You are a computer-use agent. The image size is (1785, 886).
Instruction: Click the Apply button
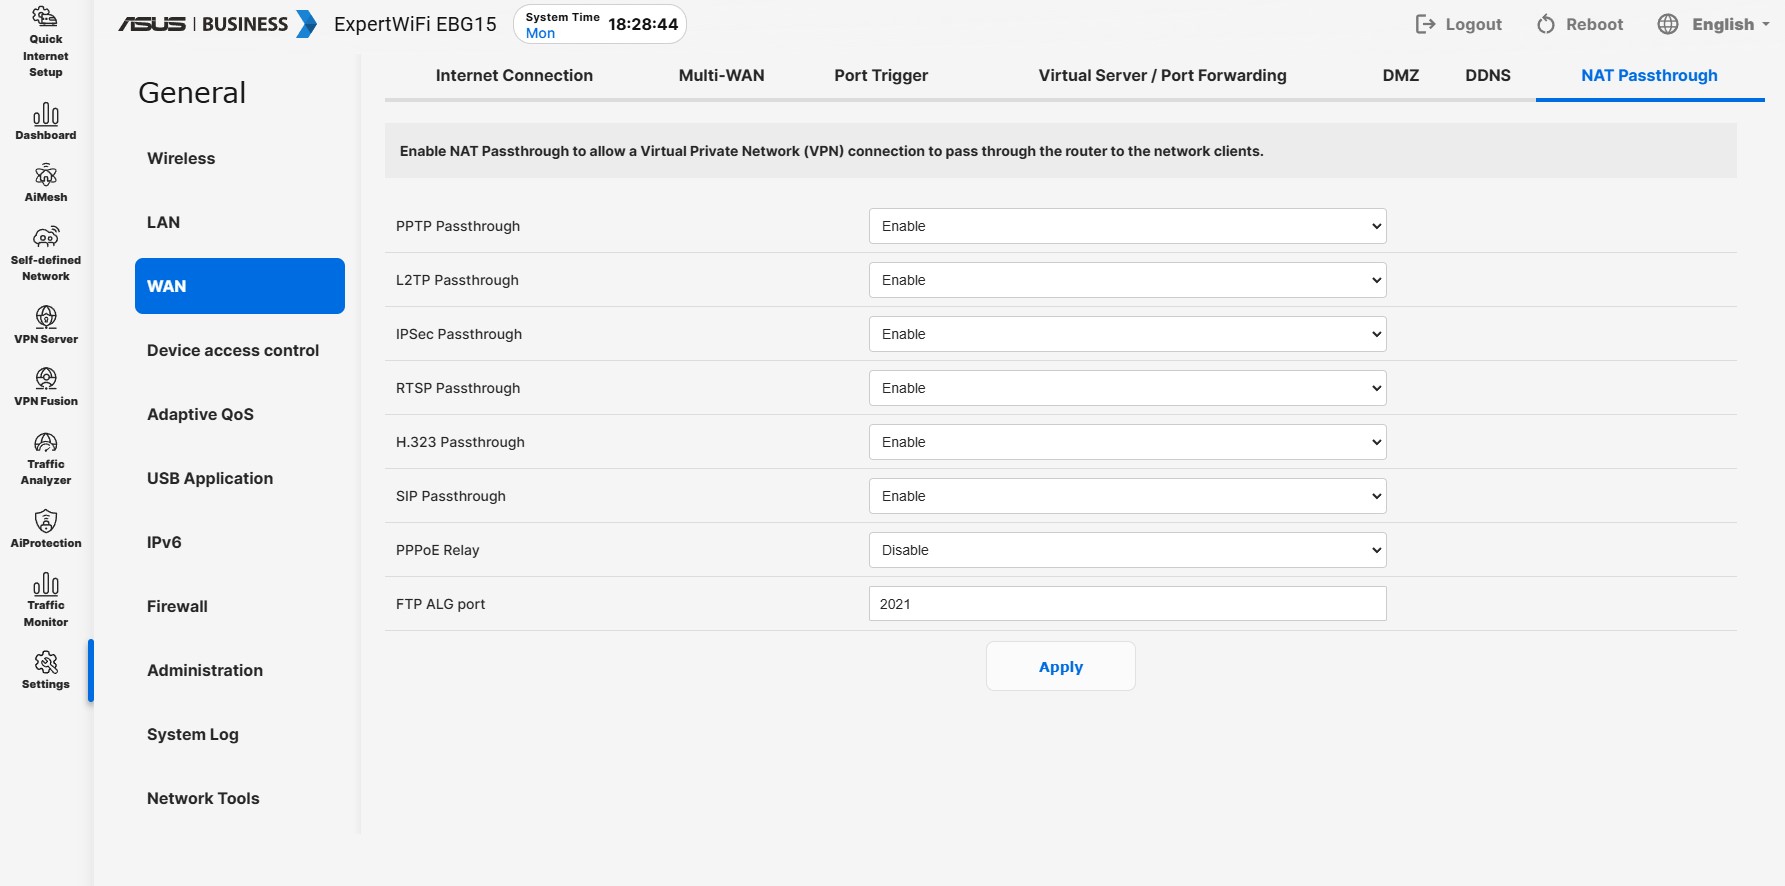[x=1060, y=667]
